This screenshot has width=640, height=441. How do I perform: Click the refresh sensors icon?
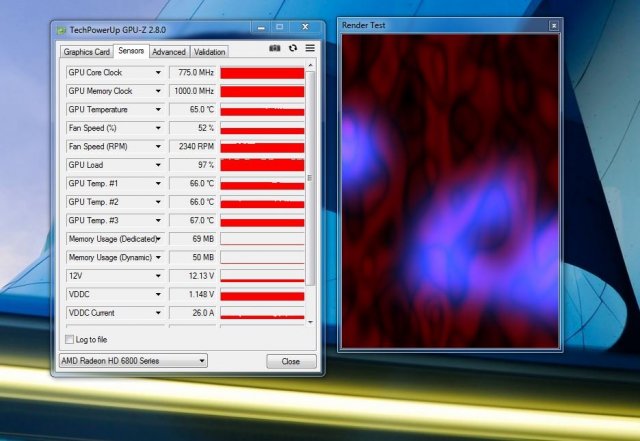pos(292,48)
